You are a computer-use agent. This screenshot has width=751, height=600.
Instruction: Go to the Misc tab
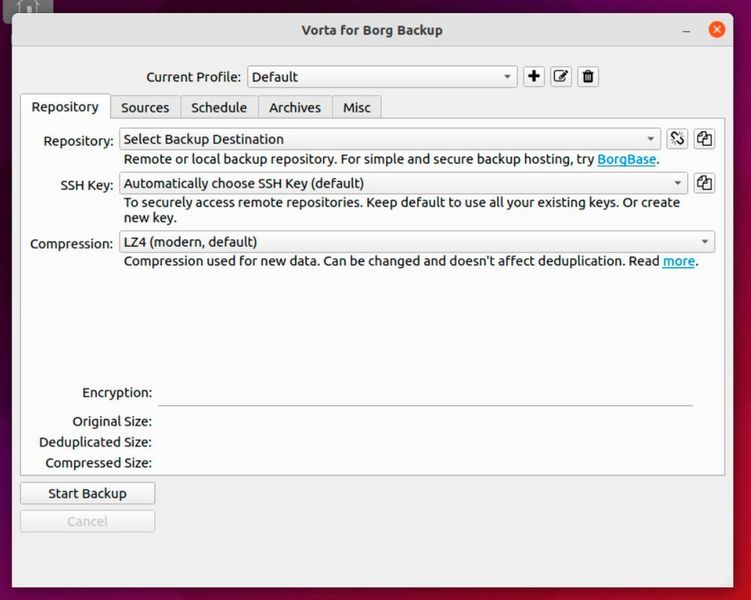click(357, 107)
